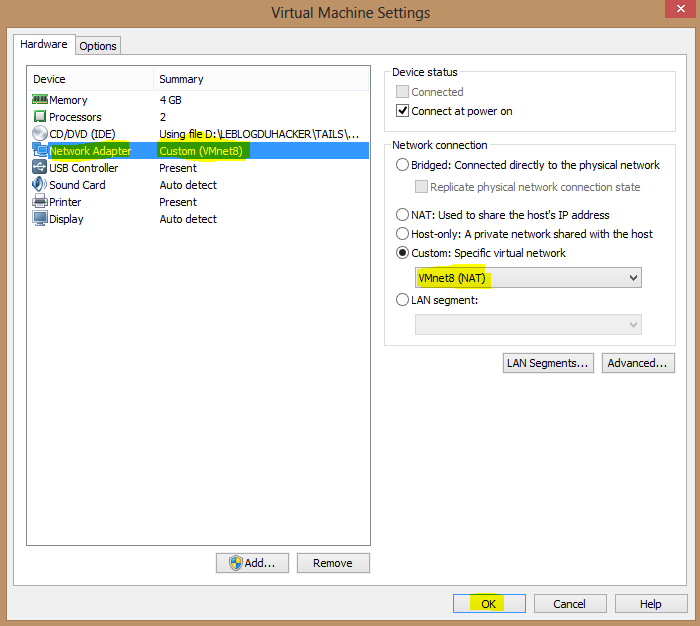Select CD/DVD (IDE) row label

click(x=82, y=134)
